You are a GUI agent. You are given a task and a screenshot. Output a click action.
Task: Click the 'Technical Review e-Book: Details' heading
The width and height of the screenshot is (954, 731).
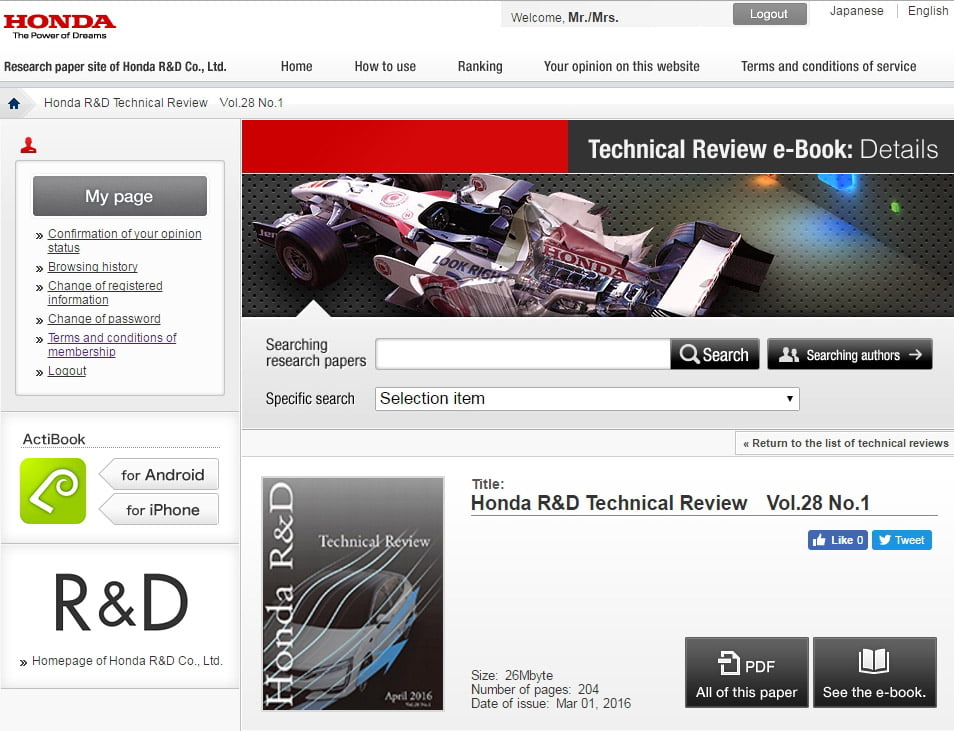(763, 149)
